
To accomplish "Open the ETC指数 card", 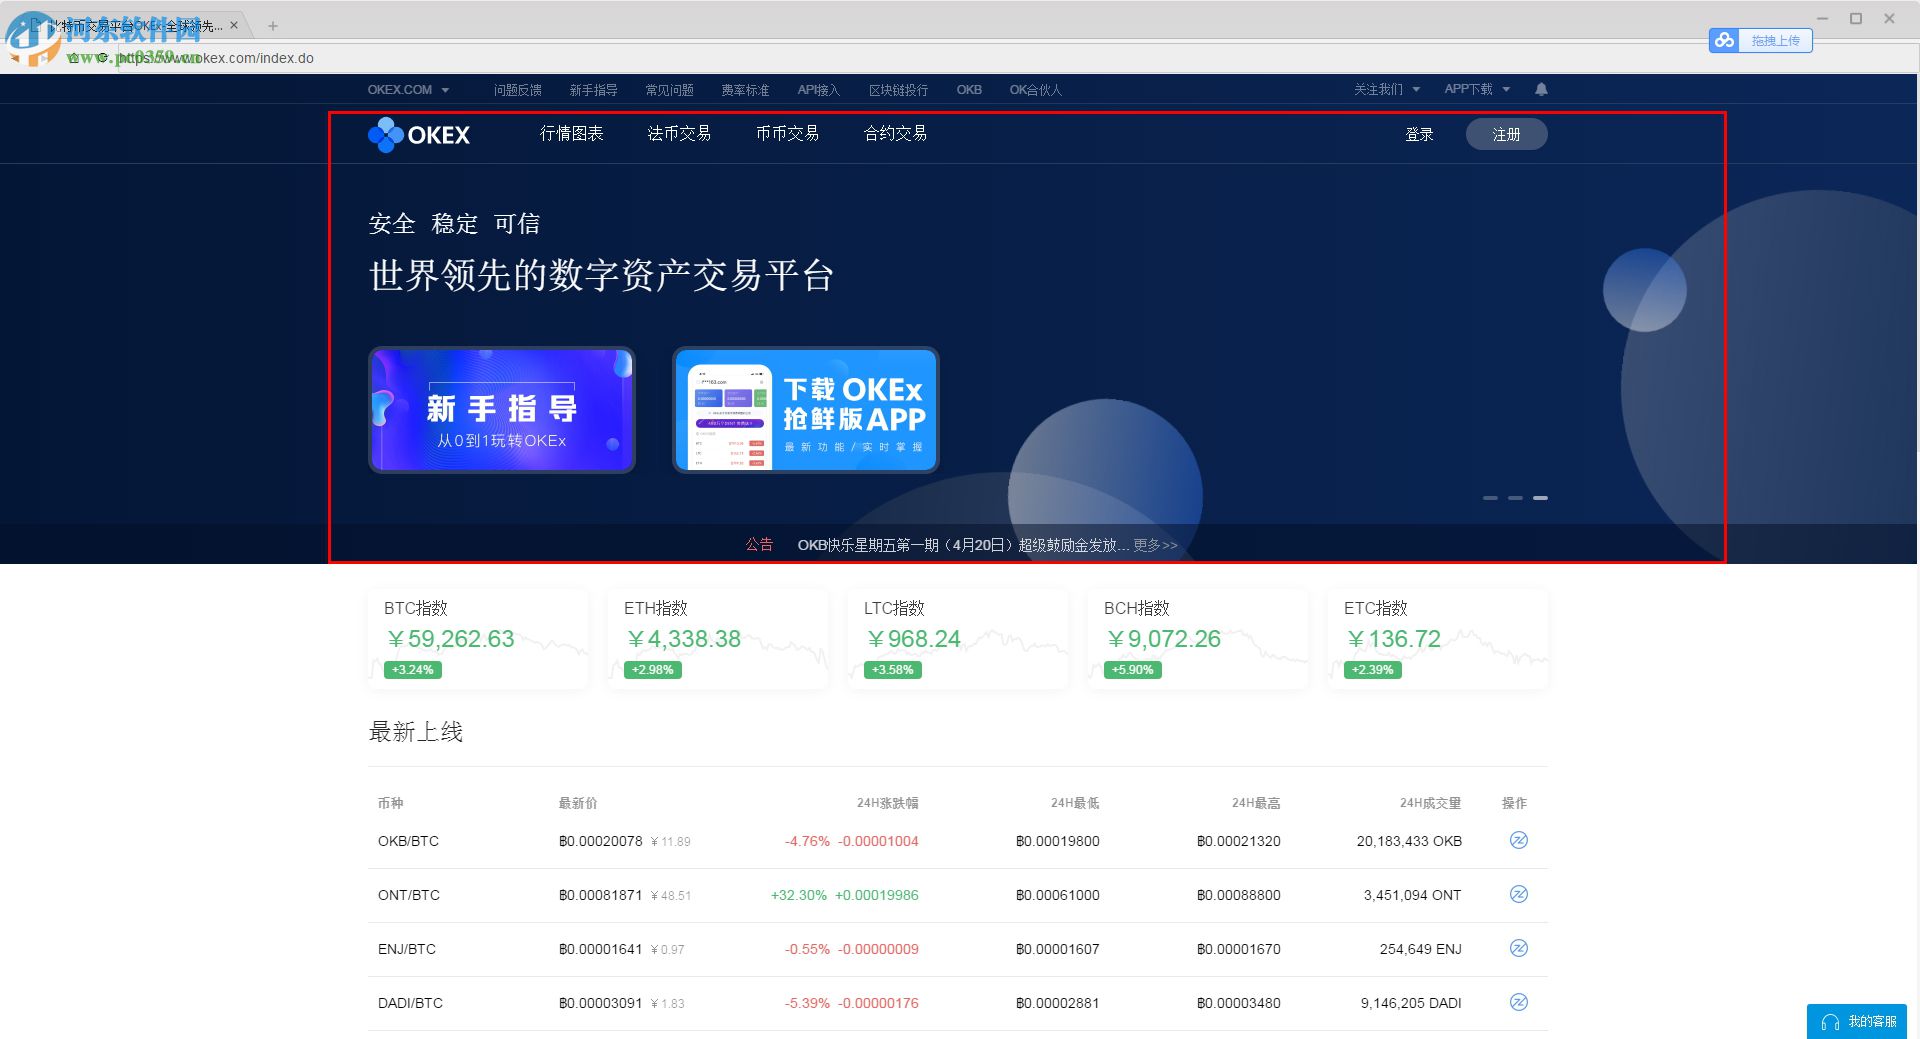I will tap(1438, 639).
